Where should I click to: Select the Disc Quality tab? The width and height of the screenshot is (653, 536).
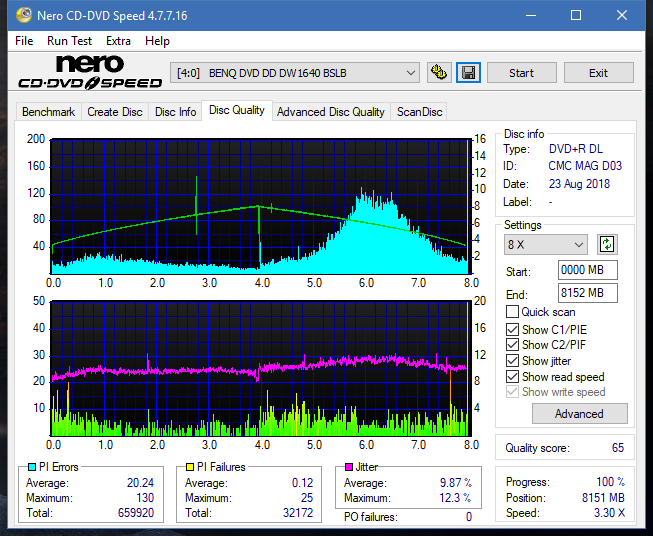237,110
